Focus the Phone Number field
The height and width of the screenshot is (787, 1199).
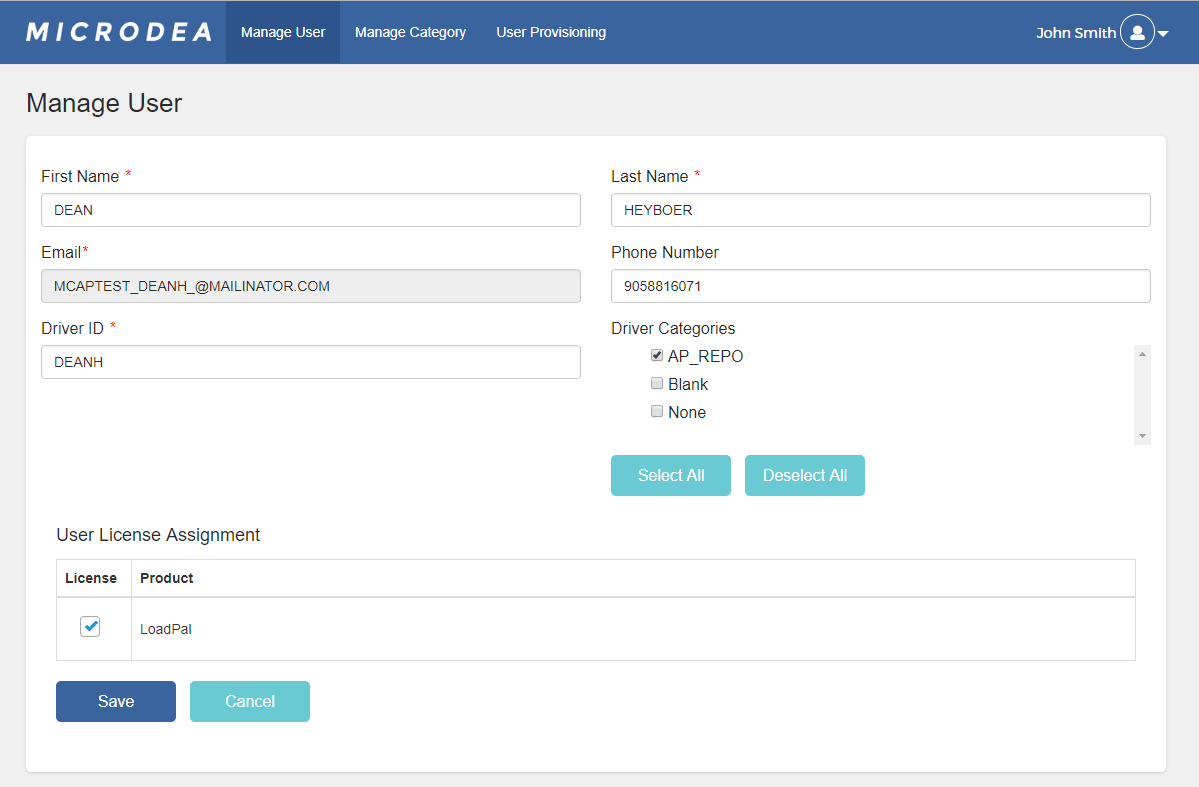click(x=880, y=286)
